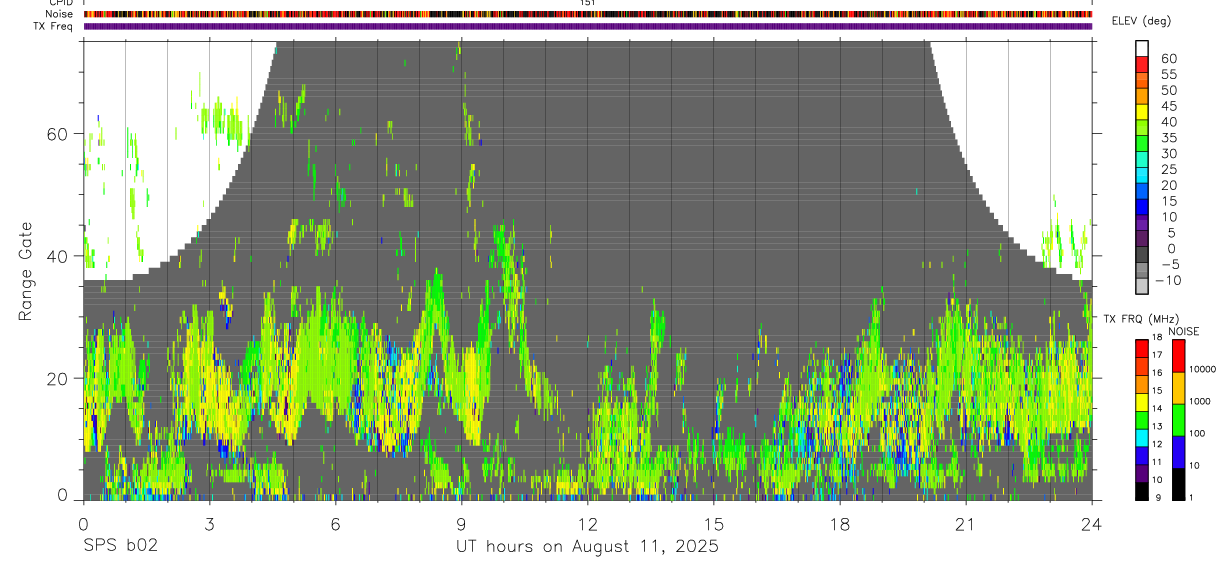1228x567 pixels.
Task: Click the red top segment of NOISE colorbar
Action: [x=1178, y=356]
